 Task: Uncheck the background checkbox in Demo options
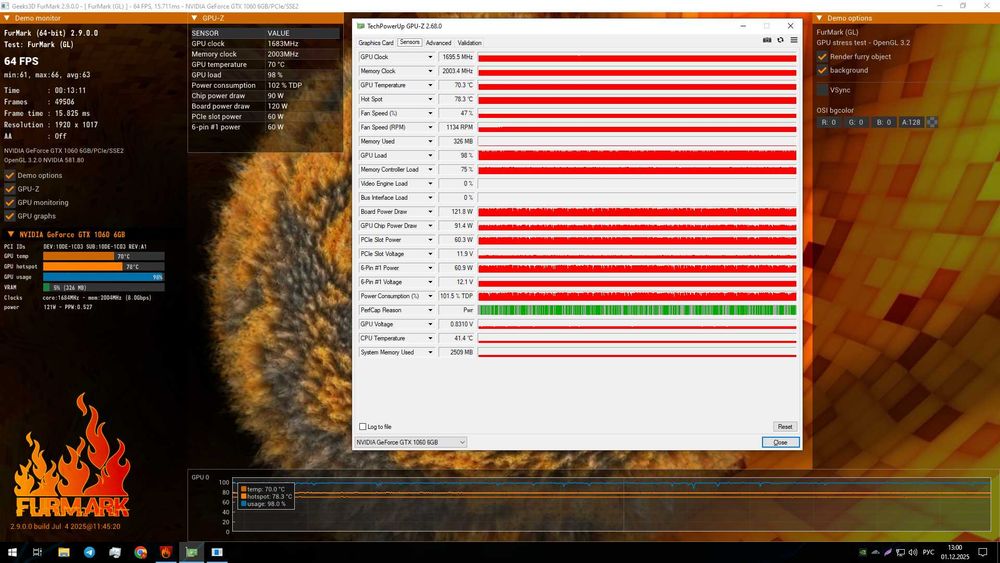822,70
